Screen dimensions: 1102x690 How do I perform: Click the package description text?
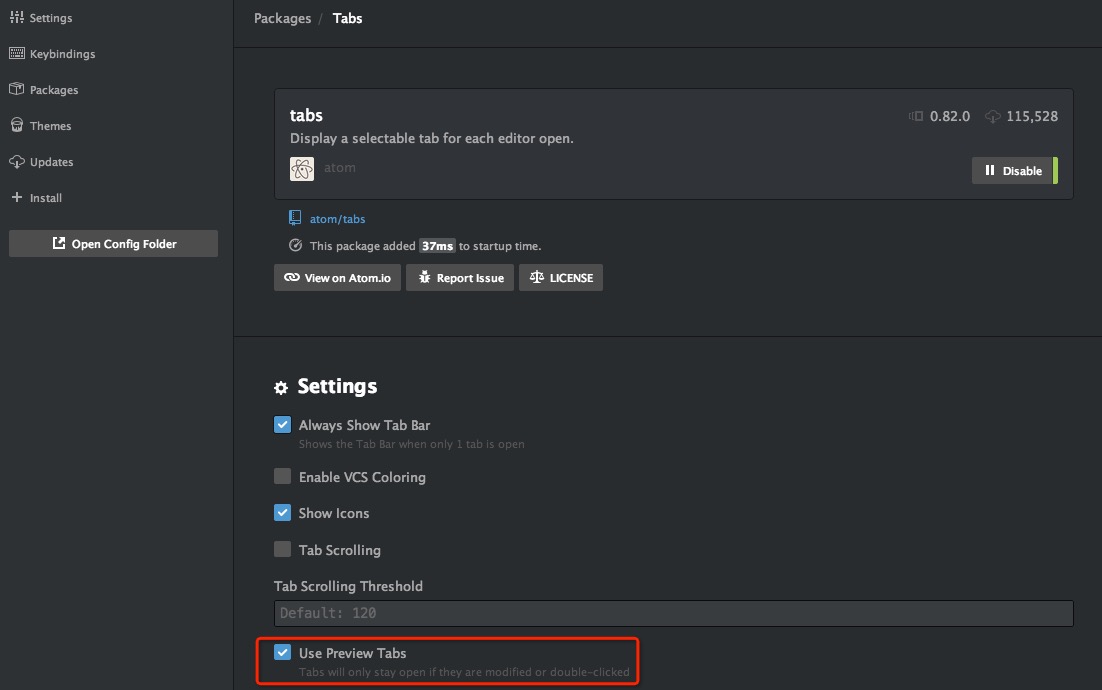pos(432,138)
